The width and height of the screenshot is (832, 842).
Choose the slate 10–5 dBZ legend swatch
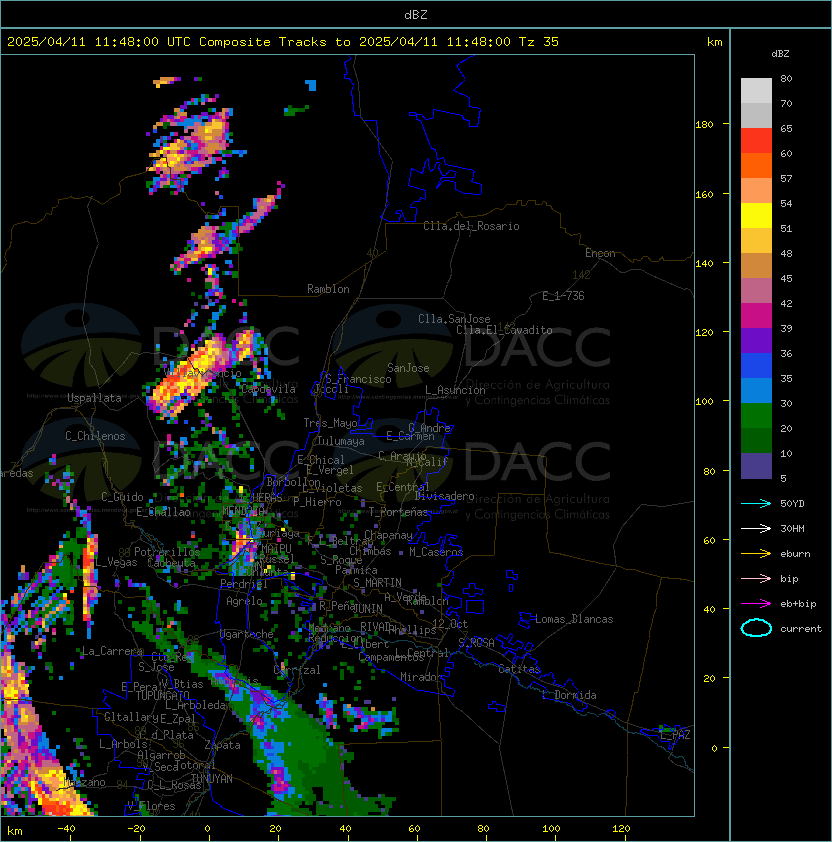coord(756,466)
